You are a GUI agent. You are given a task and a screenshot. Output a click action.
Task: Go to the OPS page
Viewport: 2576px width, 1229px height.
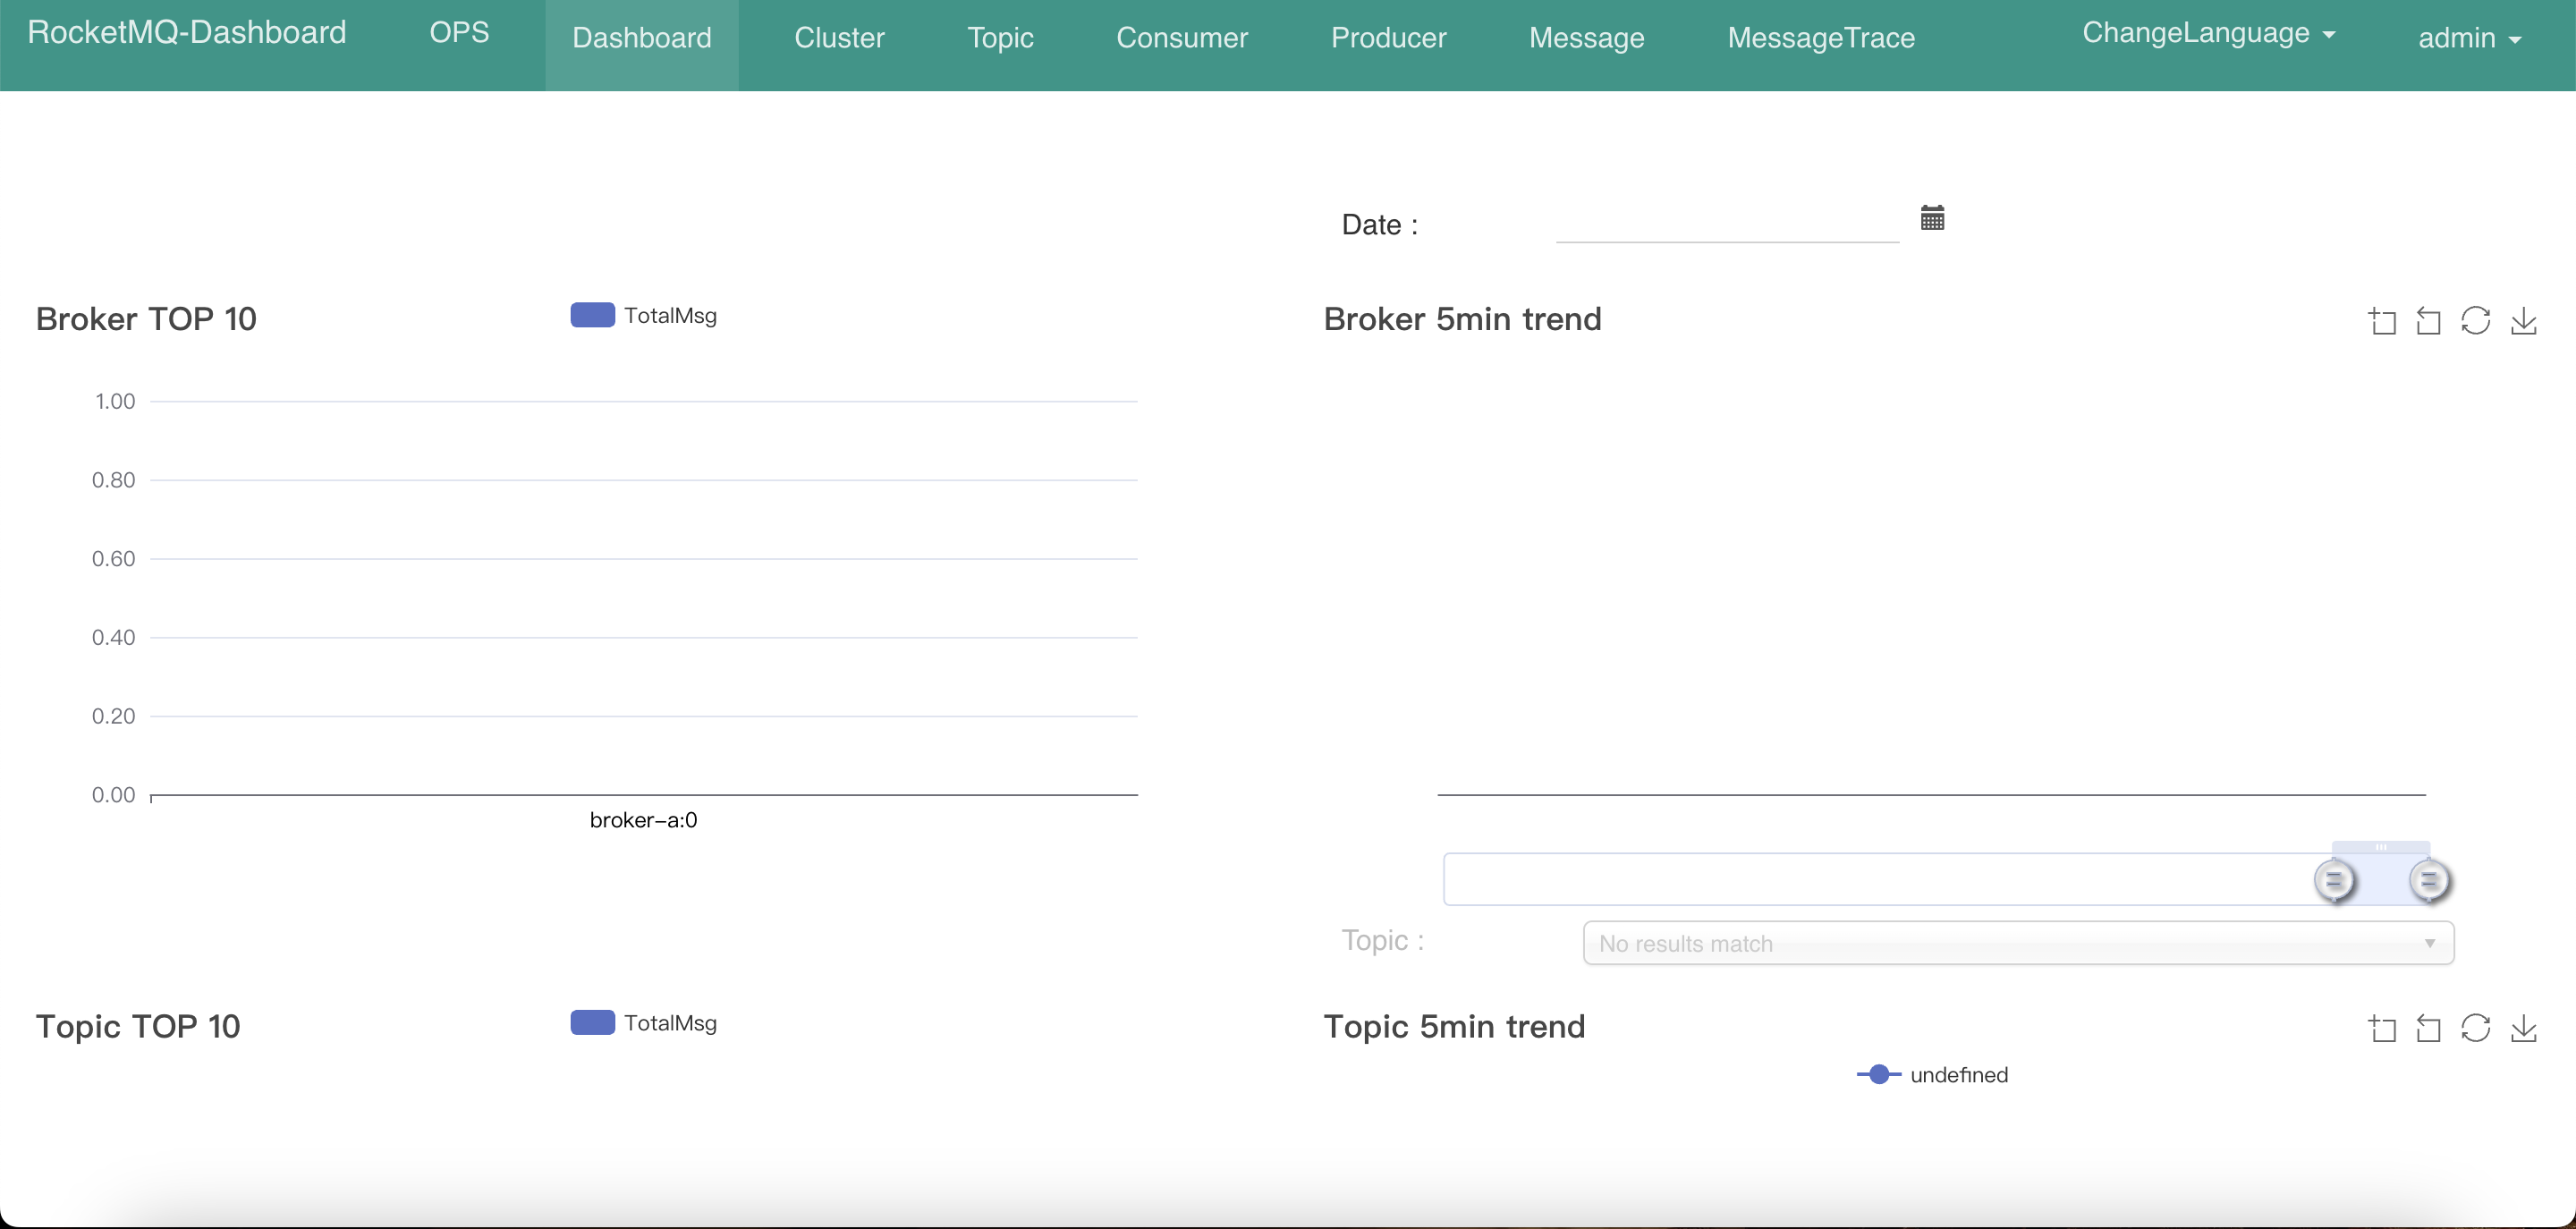[459, 32]
